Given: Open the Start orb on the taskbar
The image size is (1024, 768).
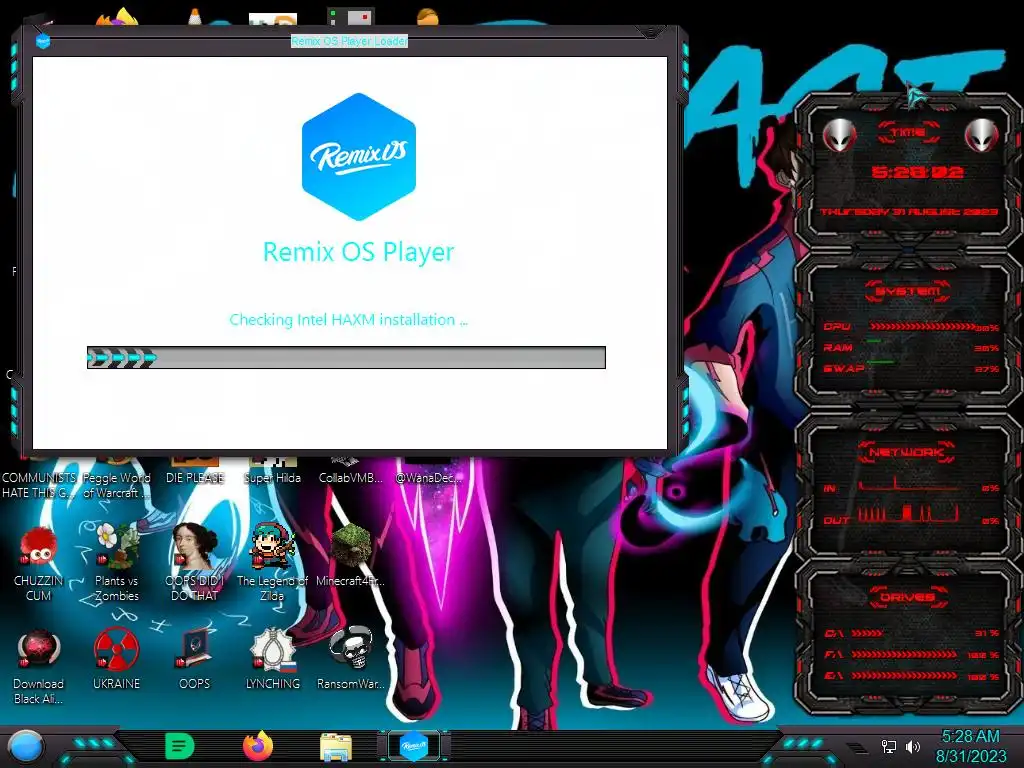Looking at the screenshot, I should (25, 746).
